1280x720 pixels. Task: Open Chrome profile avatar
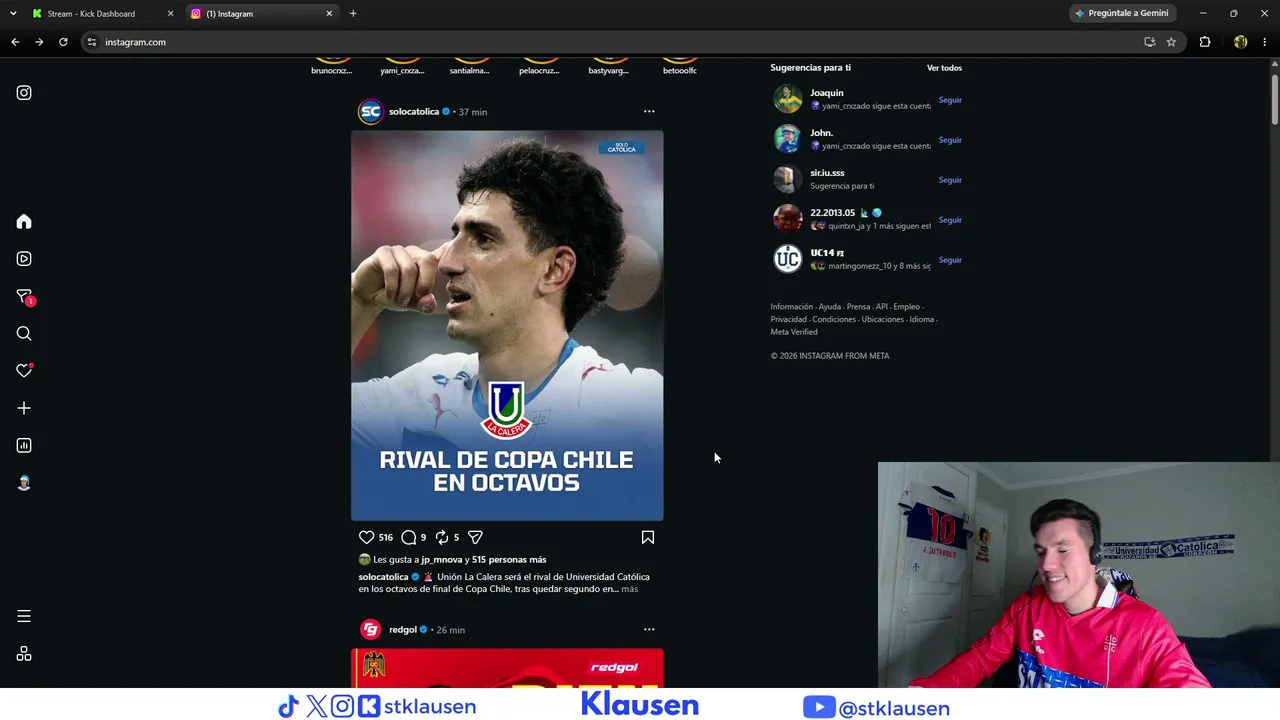point(1240,42)
